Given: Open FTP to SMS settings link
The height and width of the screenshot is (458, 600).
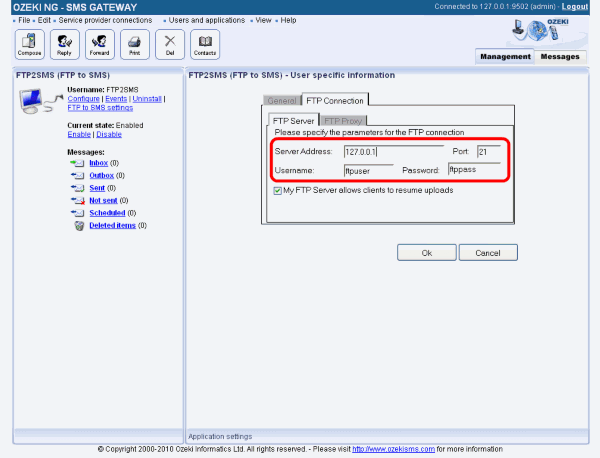Looking at the screenshot, I should (100, 108).
